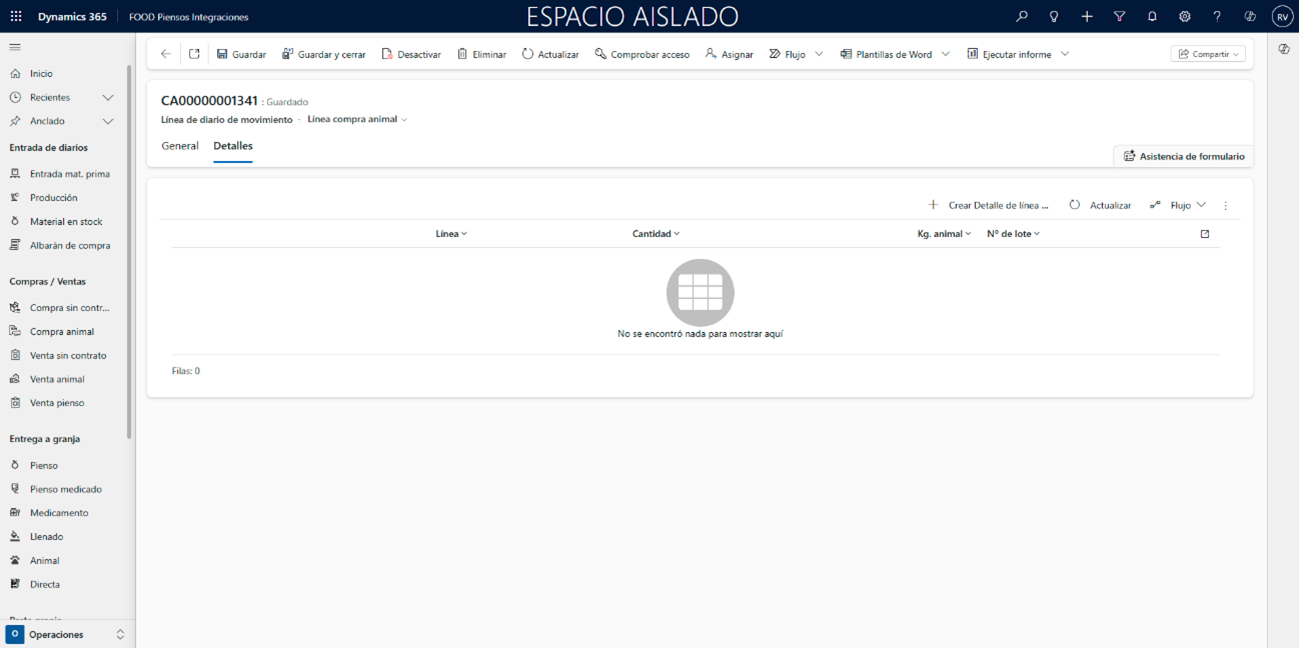The height and width of the screenshot is (648, 1299).
Task: Expand the Recientes section in sidebar
Action: pyautogui.click(x=108, y=98)
